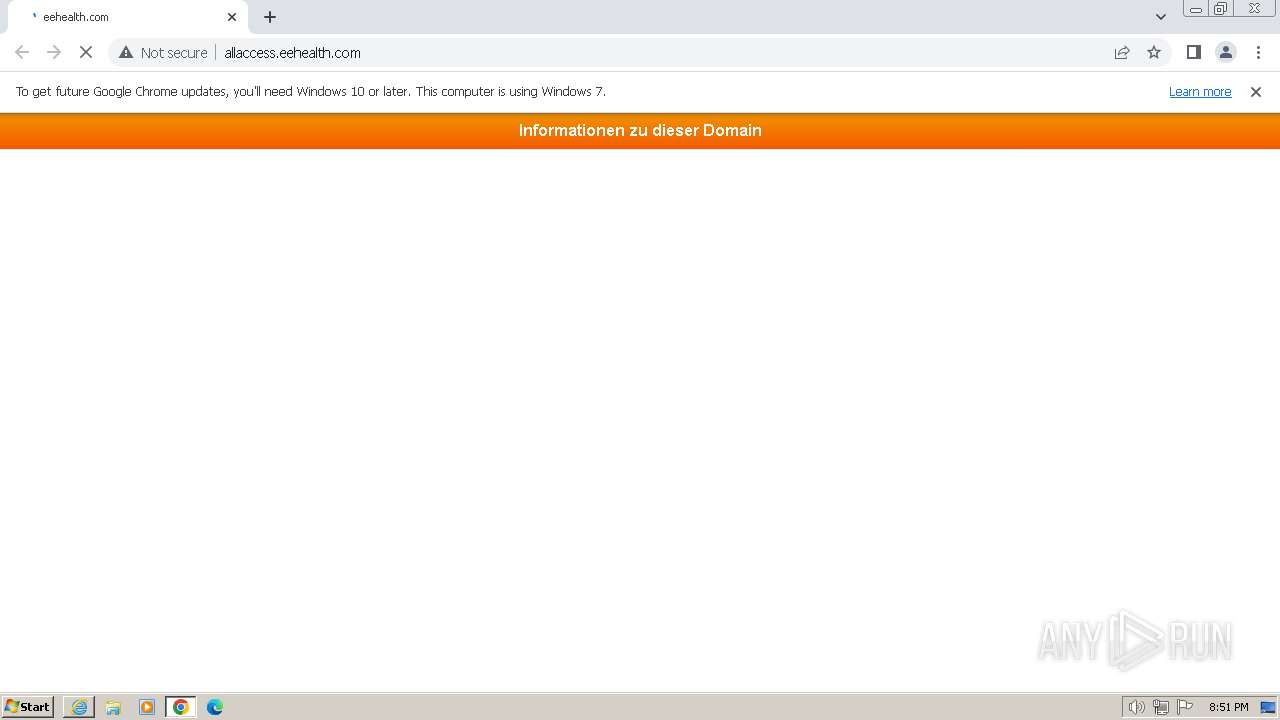Switch to the eehealth.com tab
Screen dimensions: 1280x720
coord(128,17)
